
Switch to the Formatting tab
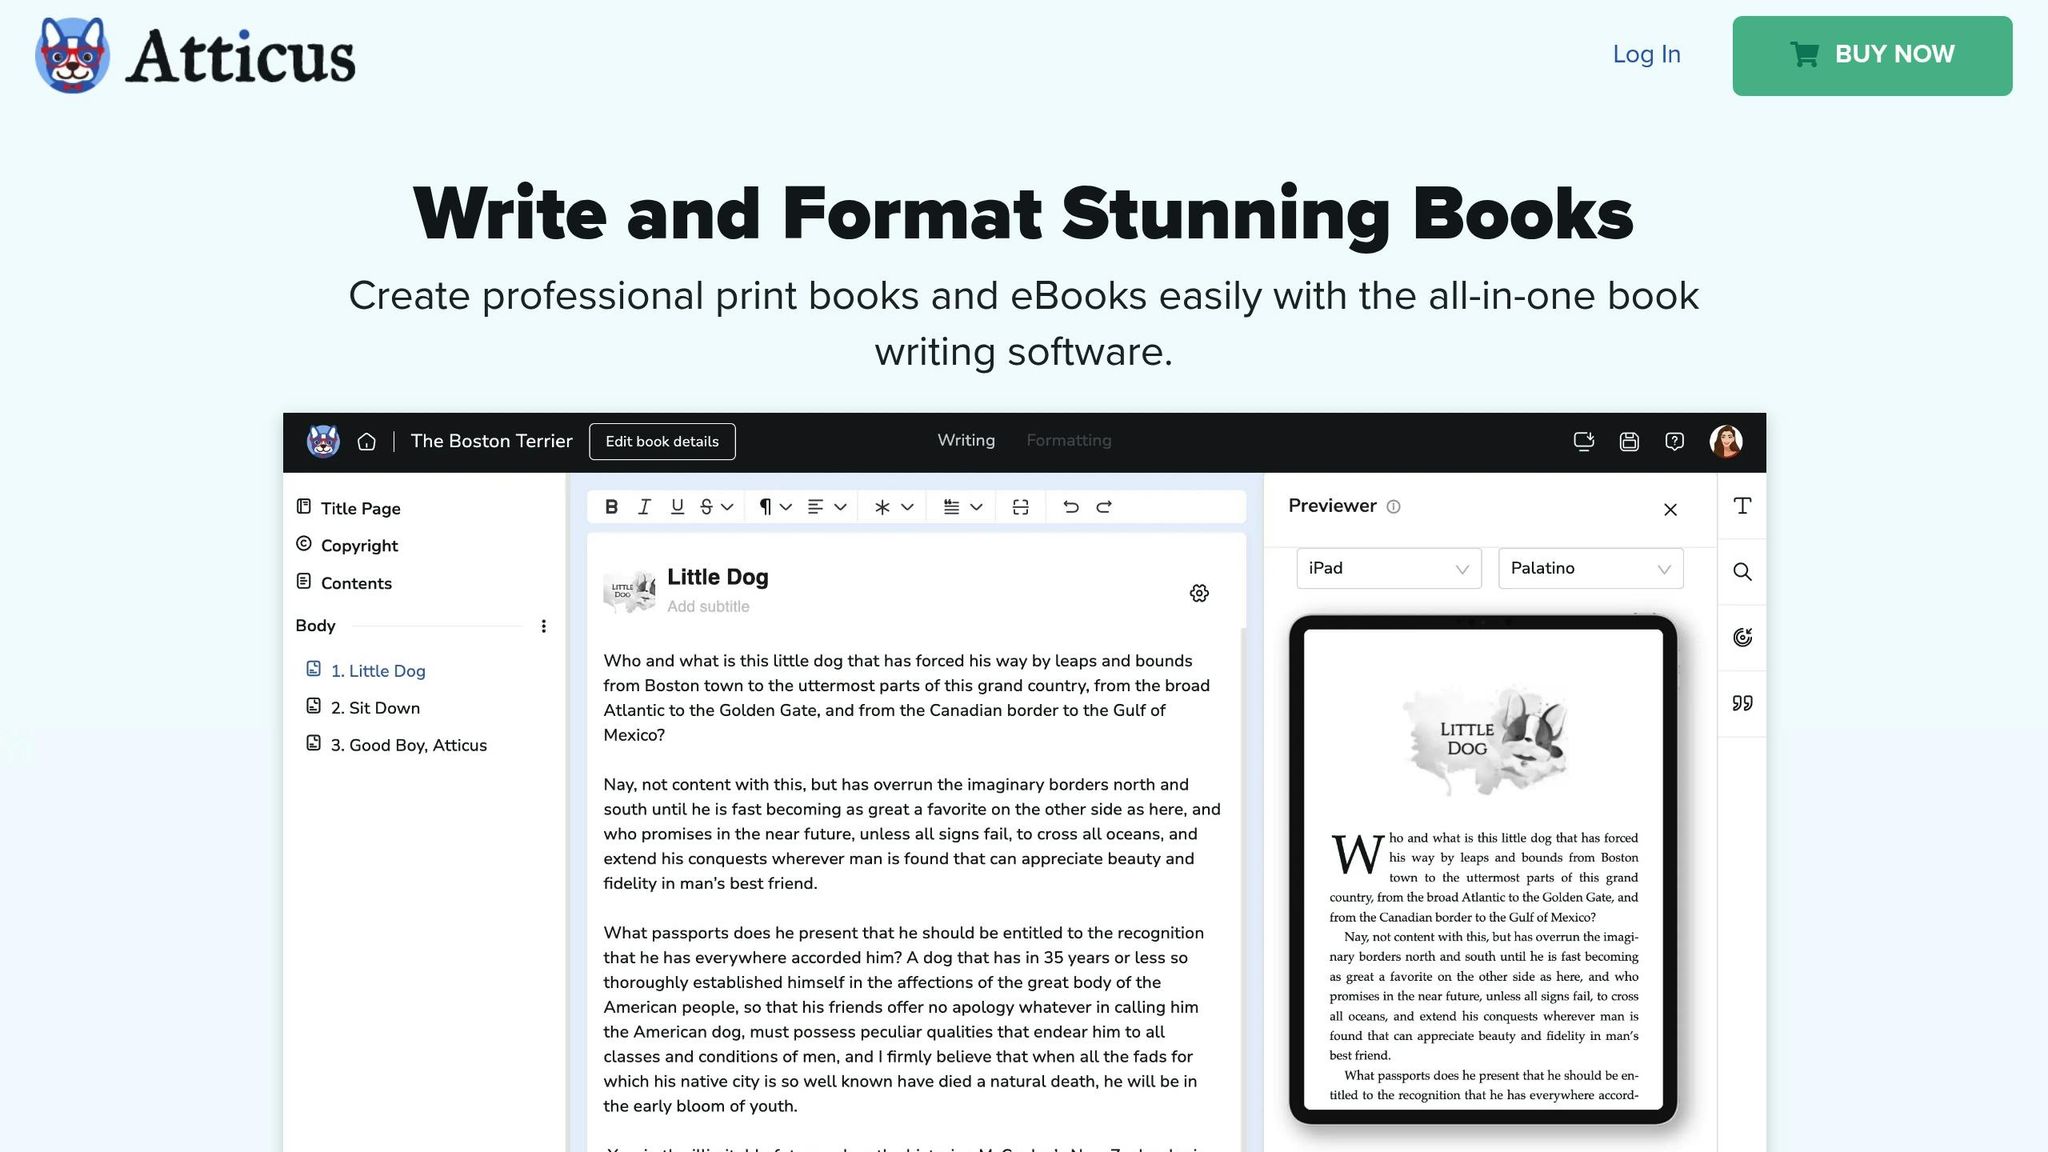(x=1068, y=440)
